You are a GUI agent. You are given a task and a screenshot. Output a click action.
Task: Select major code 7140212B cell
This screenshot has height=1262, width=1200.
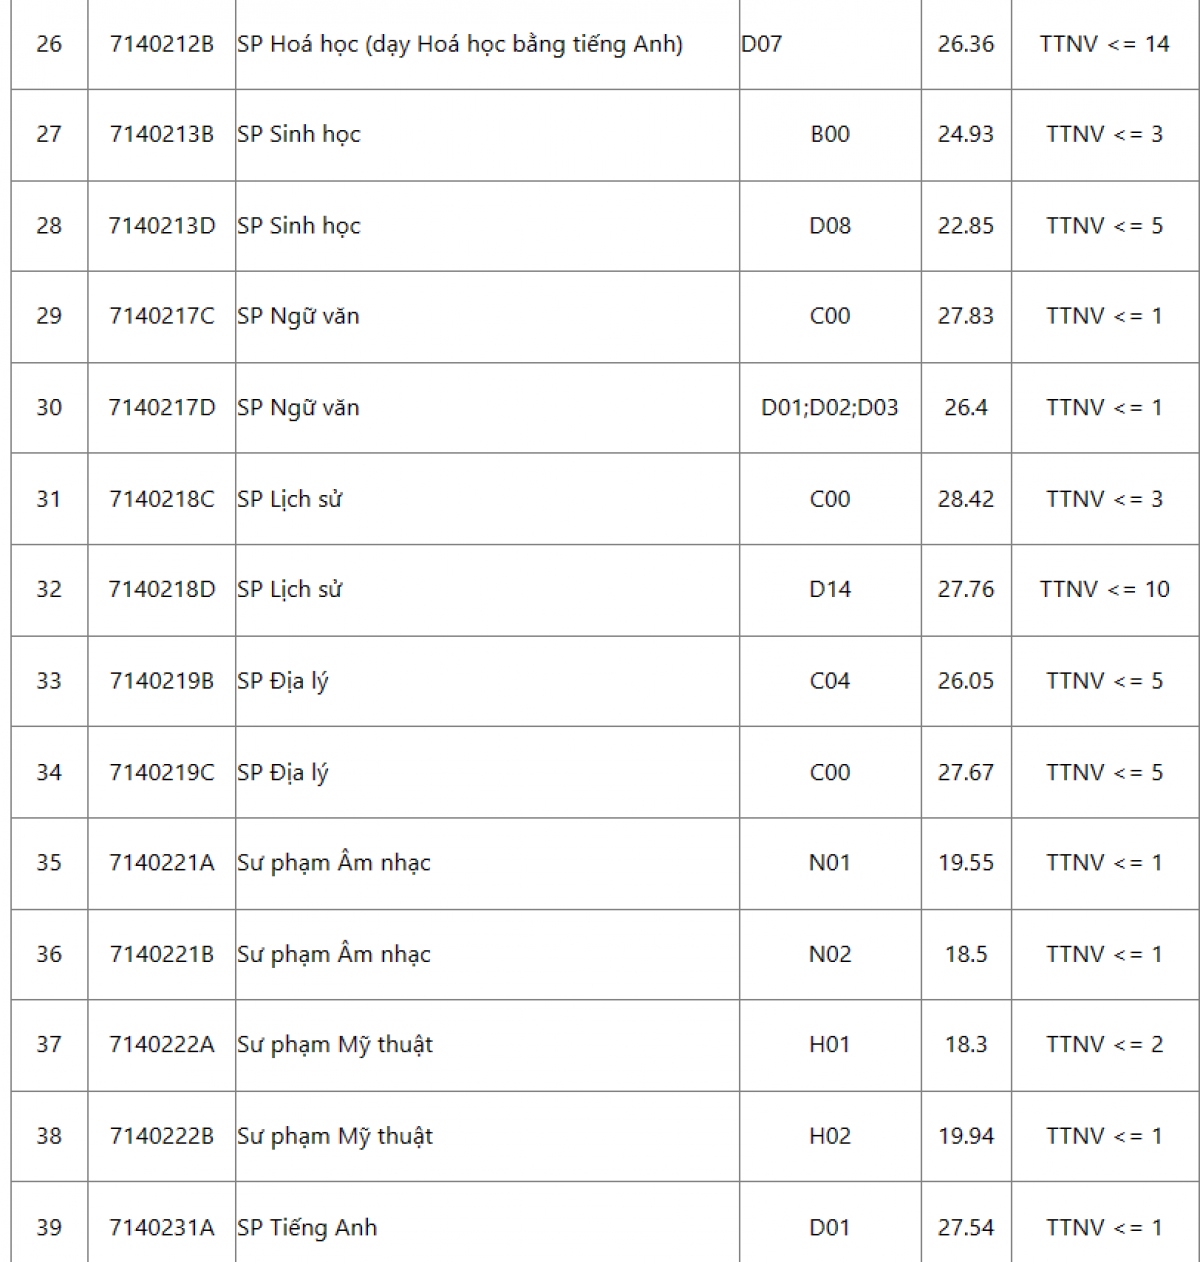click(162, 44)
